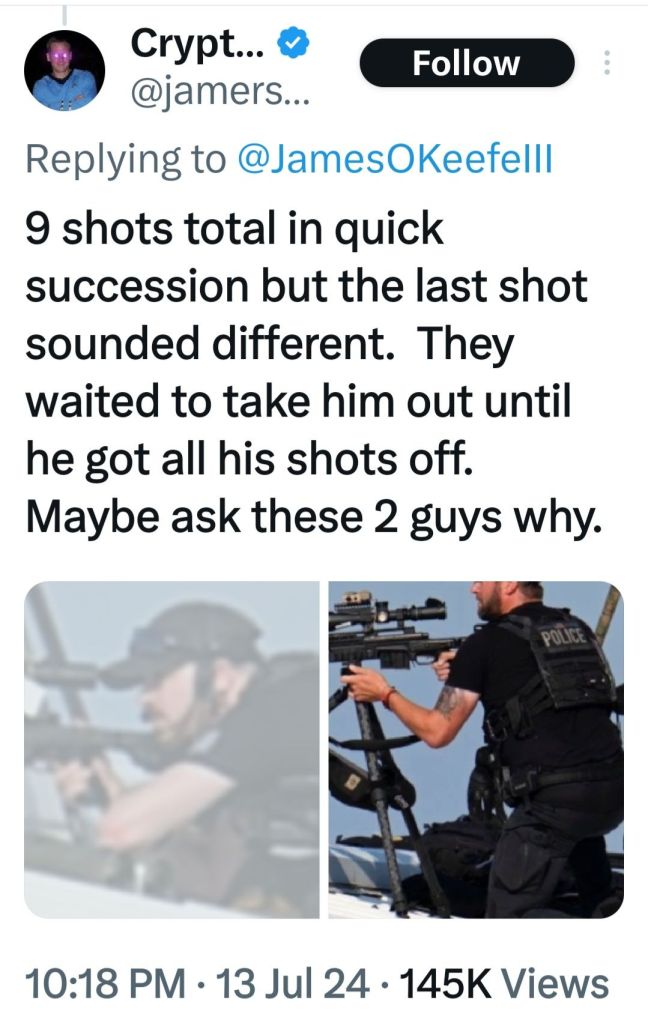The width and height of the screenshot is (648, 1023).
Task: Click the Crypt... display name
Action: pos(198,44)
